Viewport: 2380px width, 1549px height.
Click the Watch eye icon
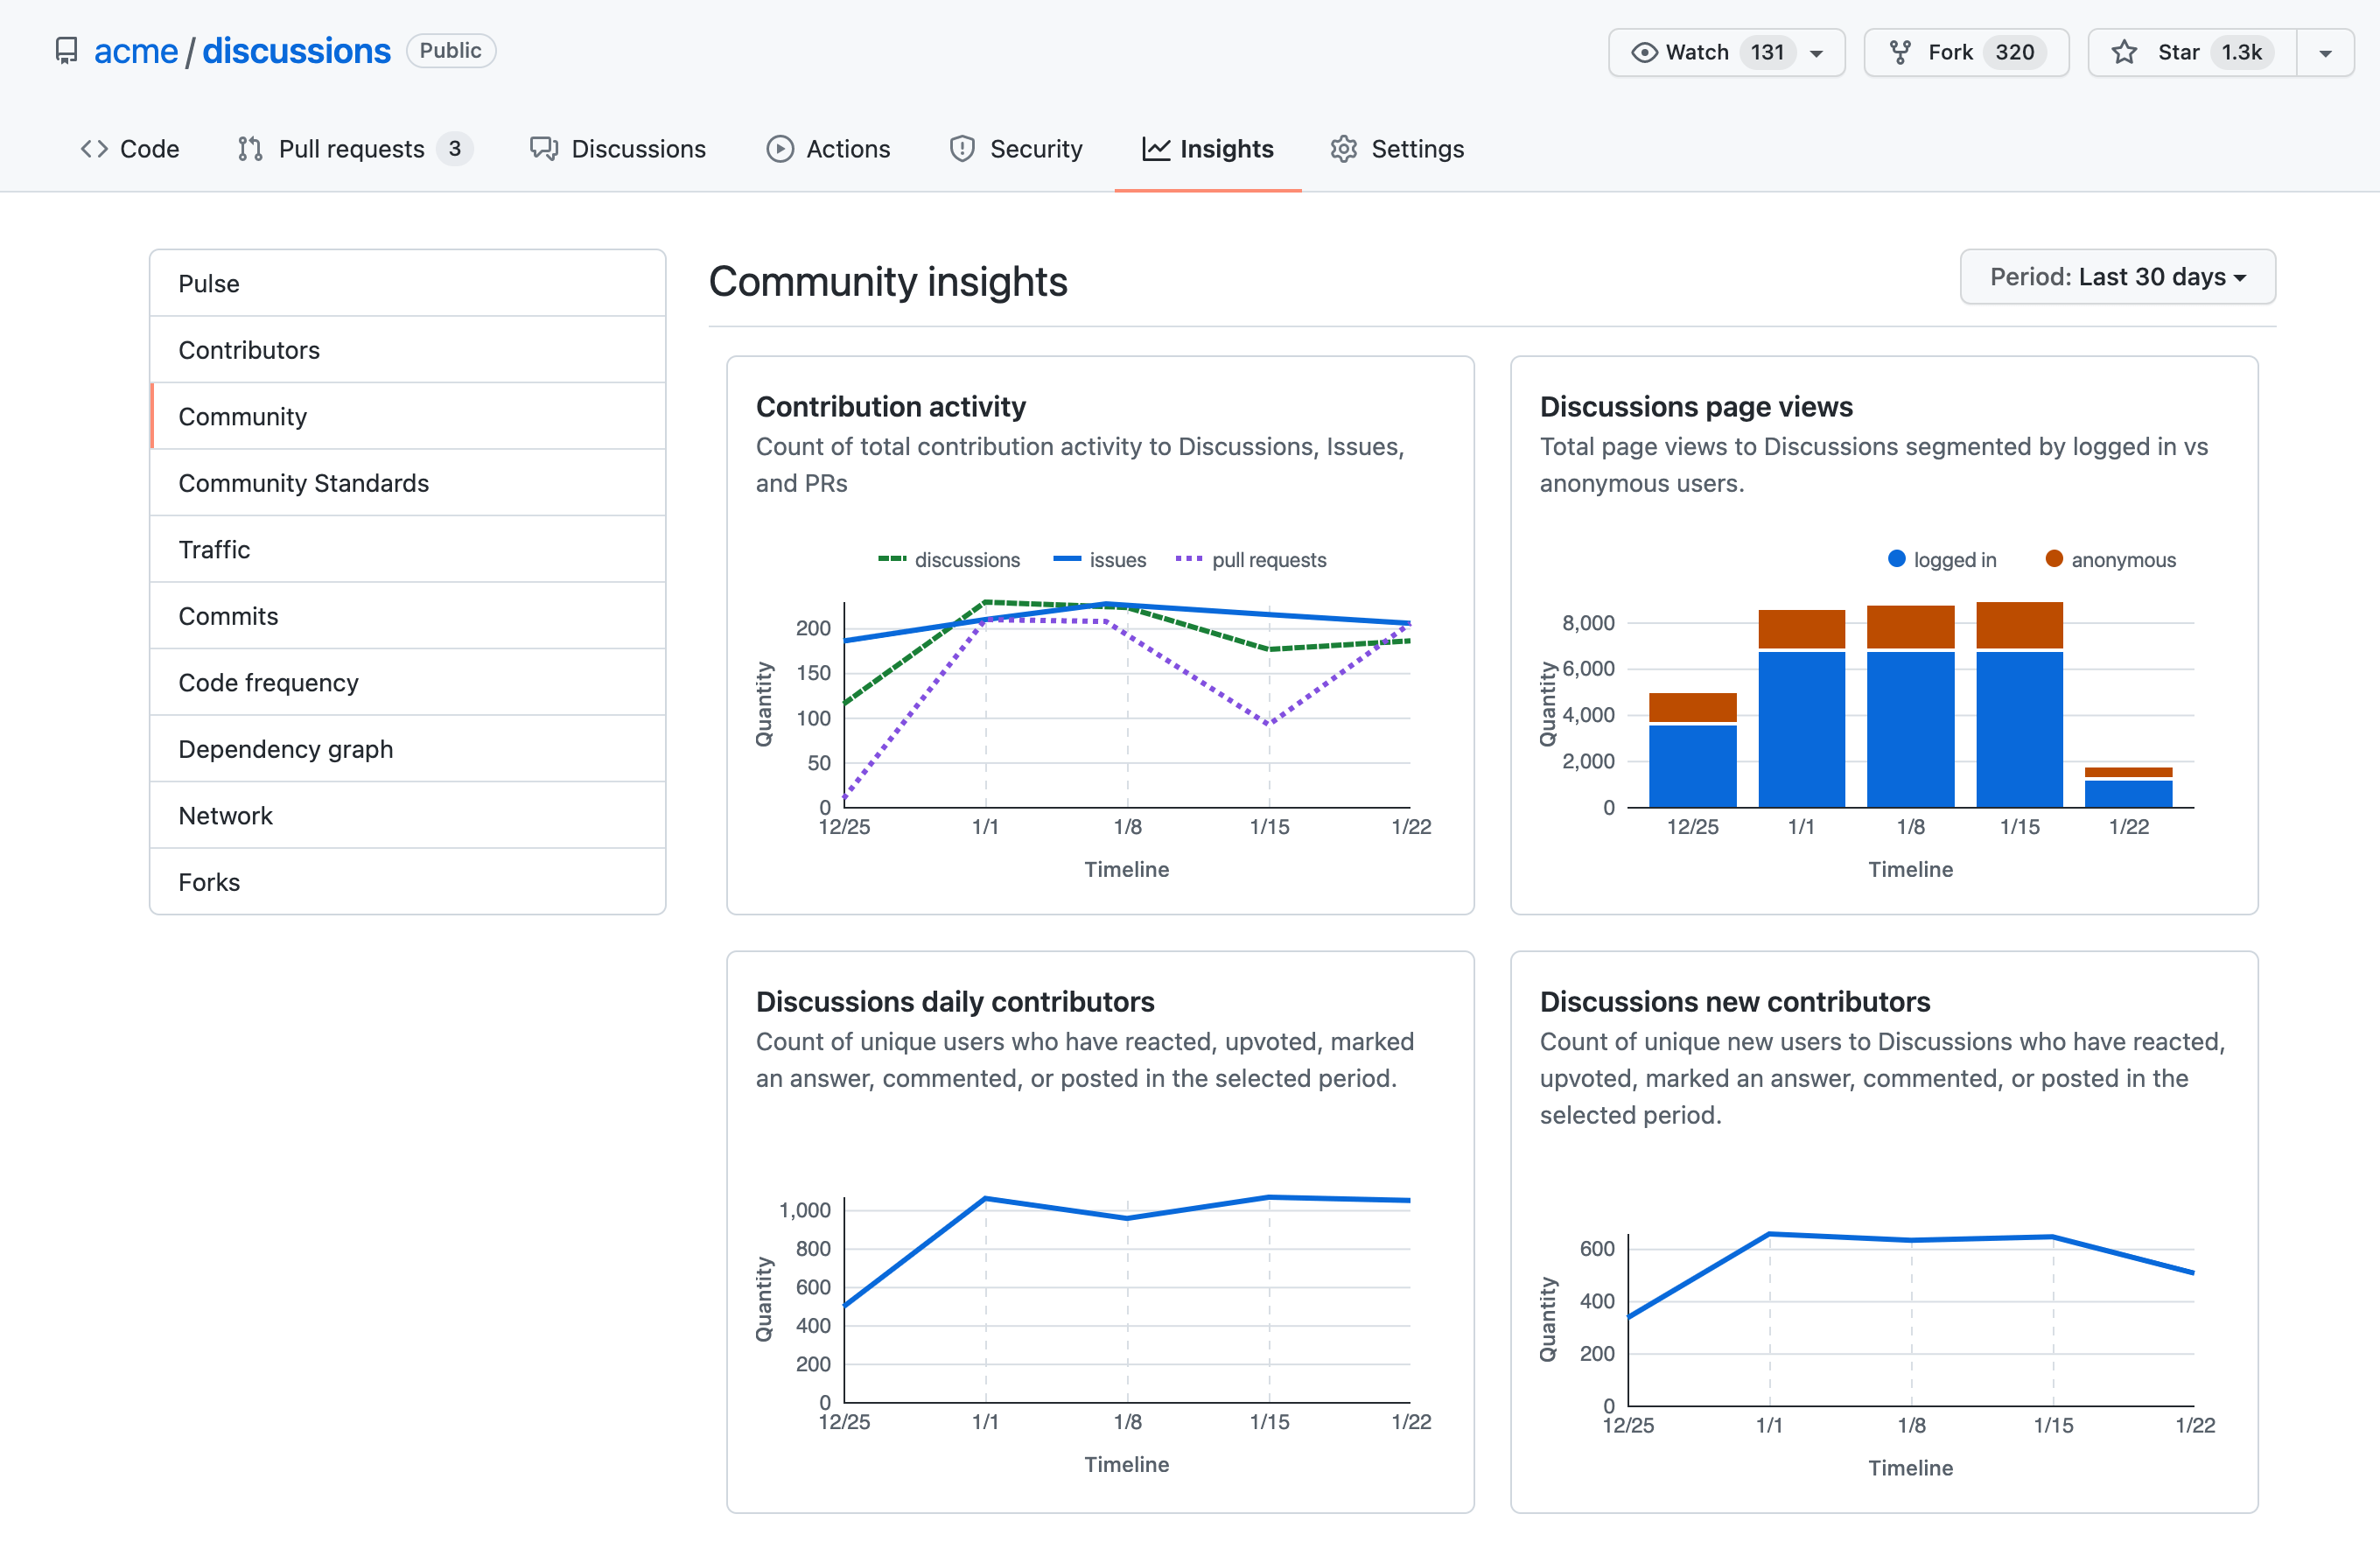coord(1644,52)
